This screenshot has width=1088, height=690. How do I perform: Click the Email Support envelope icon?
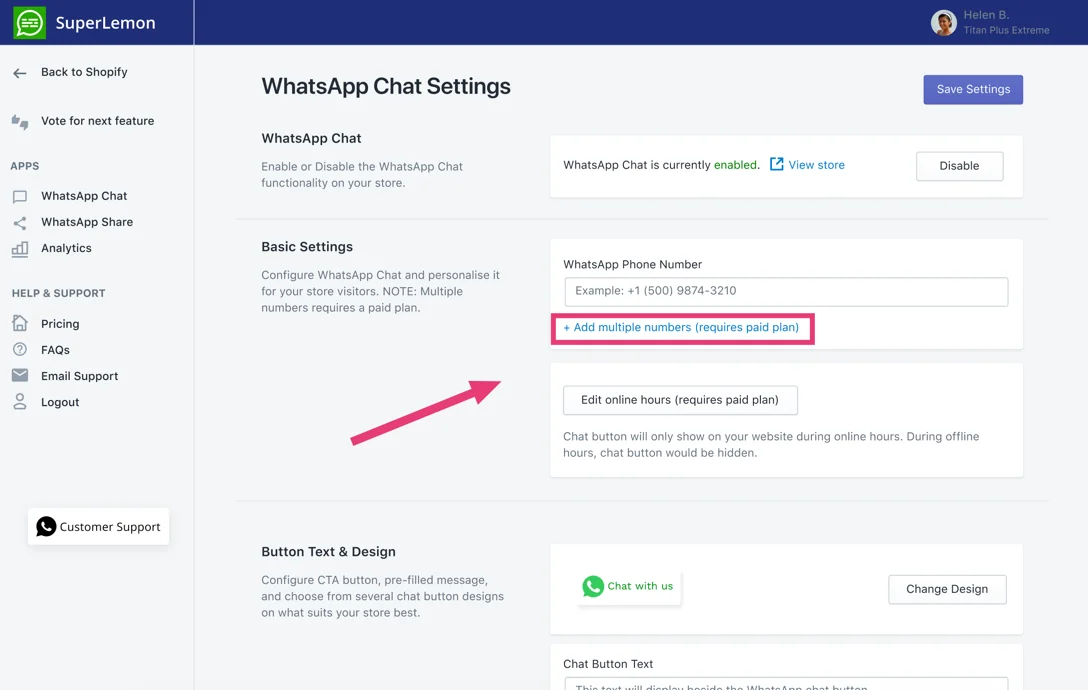(20, 376)
